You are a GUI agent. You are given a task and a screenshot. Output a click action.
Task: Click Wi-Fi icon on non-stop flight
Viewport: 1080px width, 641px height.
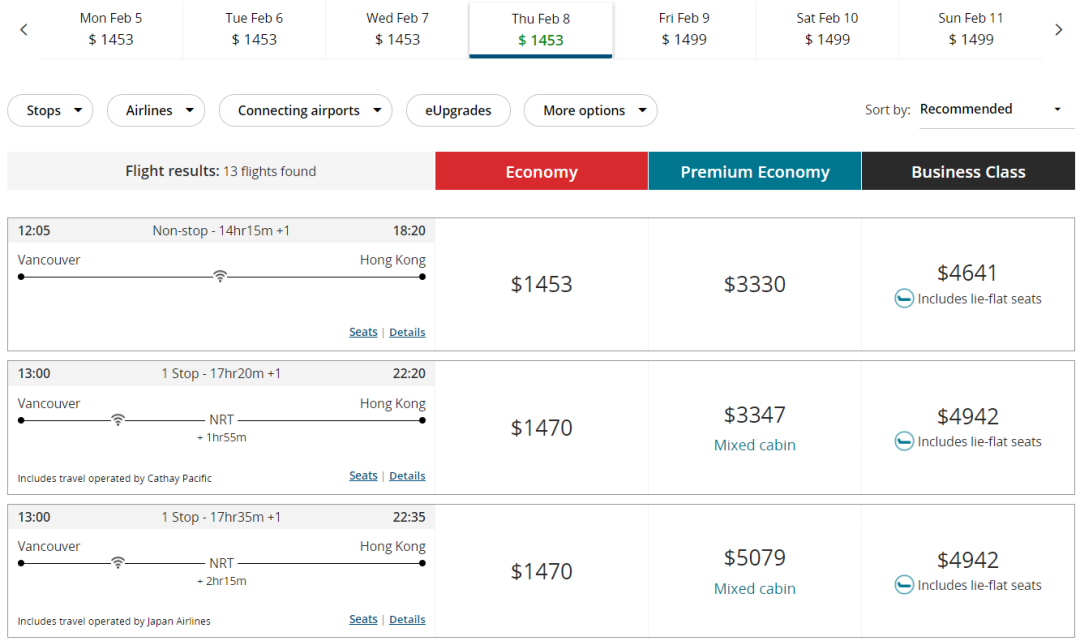click(x=220, y=276)
